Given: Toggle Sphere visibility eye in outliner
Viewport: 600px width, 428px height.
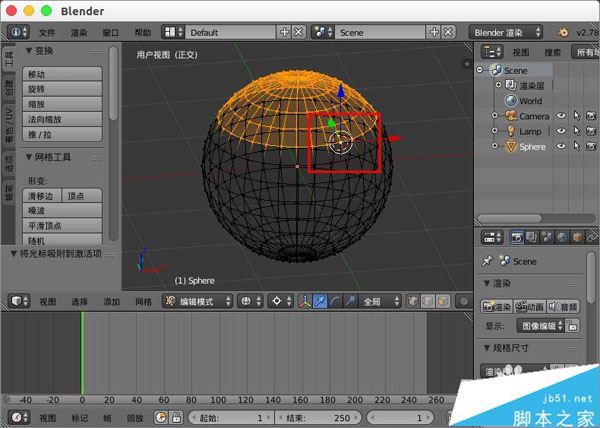Looking at the screenshot, I should (561, 146).
